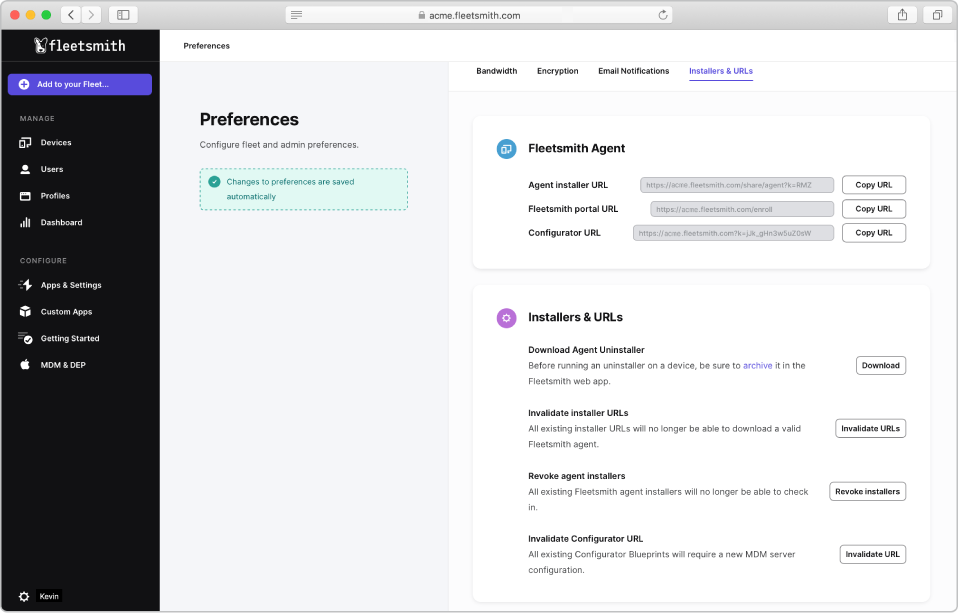Switch to the Encryption tab

558,71
